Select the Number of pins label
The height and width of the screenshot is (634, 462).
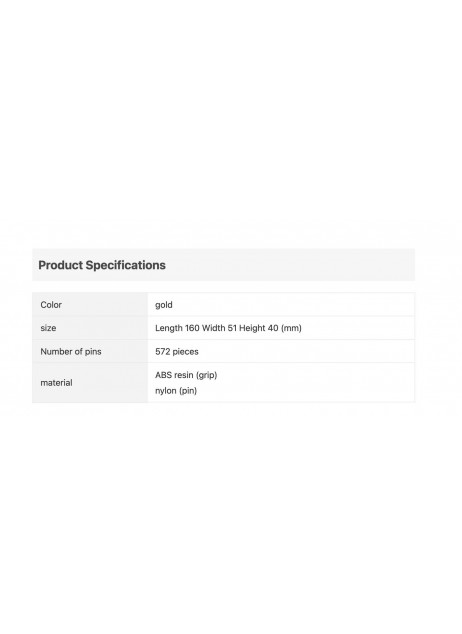[71, 351]
